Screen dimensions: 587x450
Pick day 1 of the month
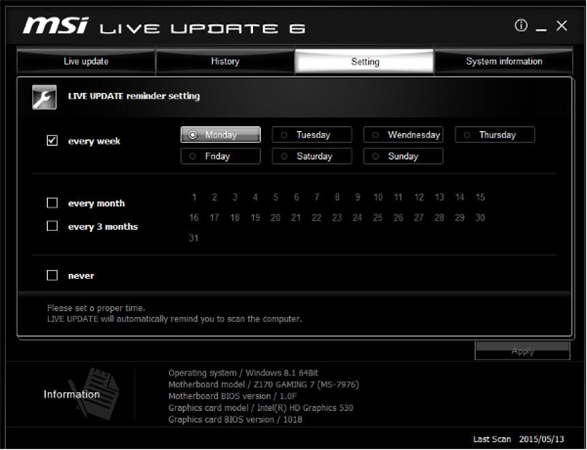(x=194, y=197)
